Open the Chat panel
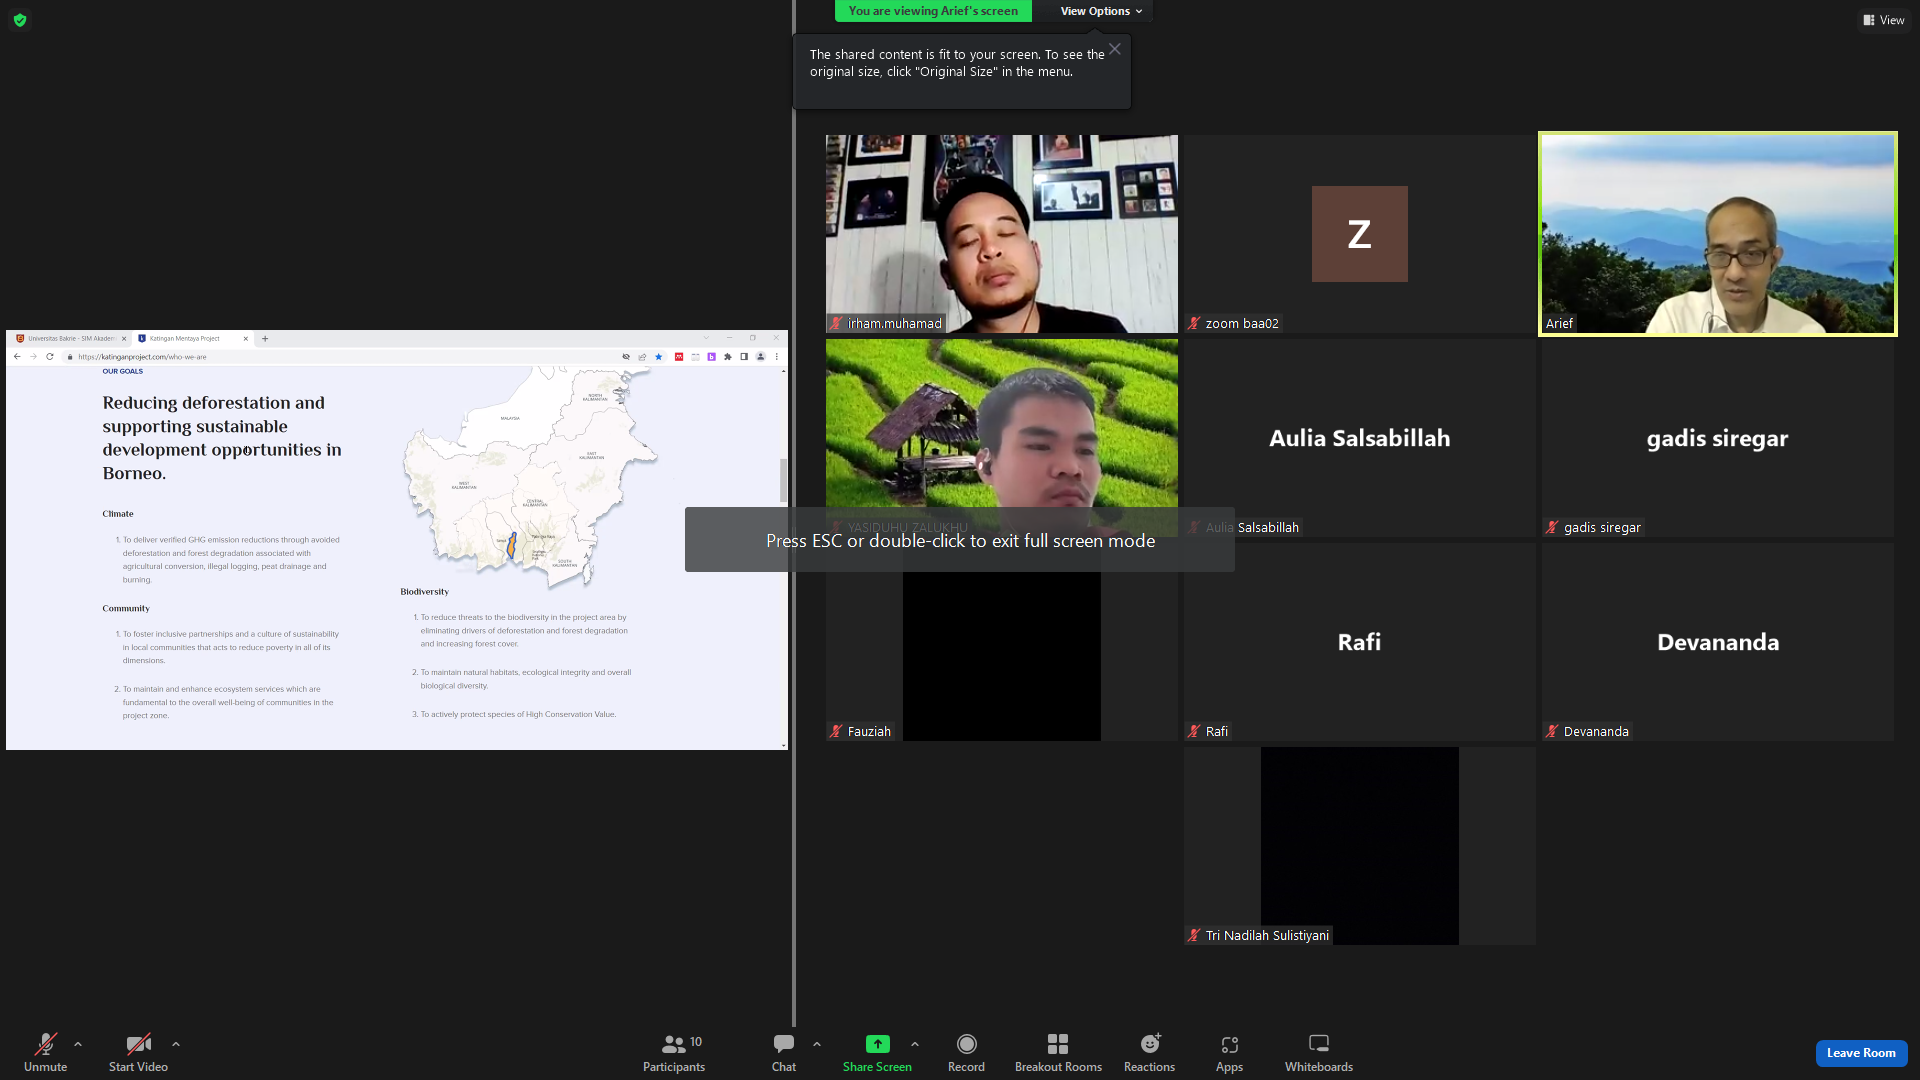Screen dimensions: 1920x1080 coord(784,1052)
